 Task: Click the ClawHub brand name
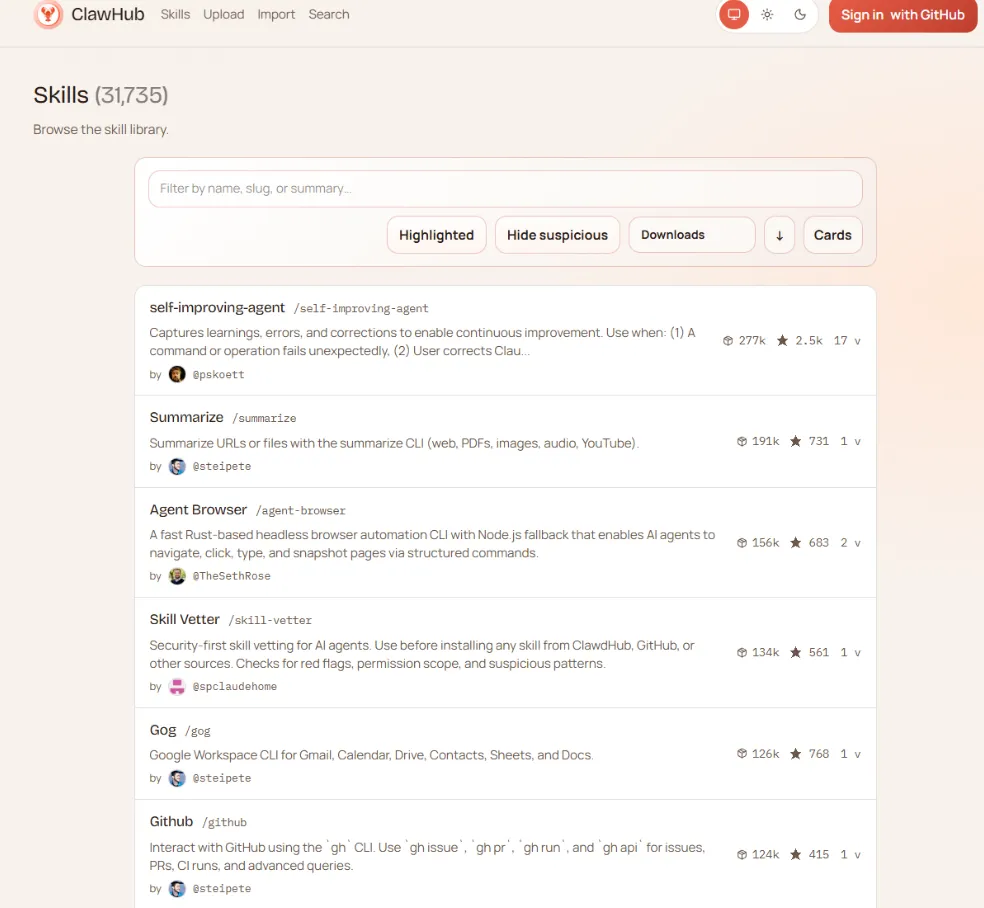(x=108, y=14)
